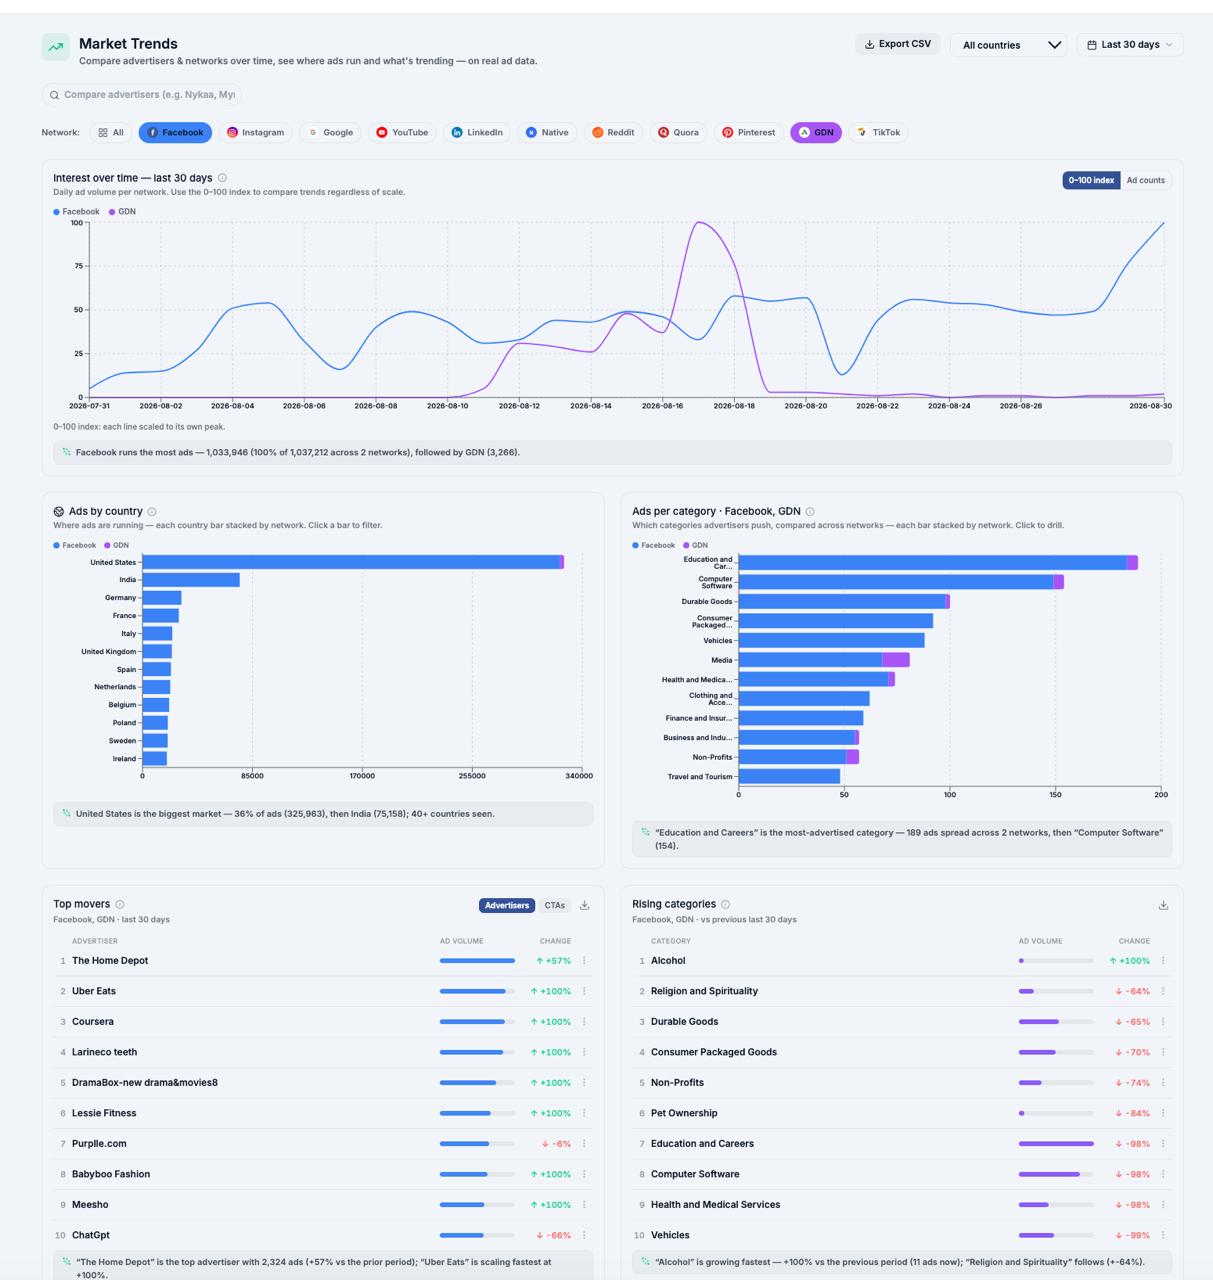The width and height of the screenshot is (1213, 1280).
Task: Toggle the Google network filter
Action: (x=330, y=133)
